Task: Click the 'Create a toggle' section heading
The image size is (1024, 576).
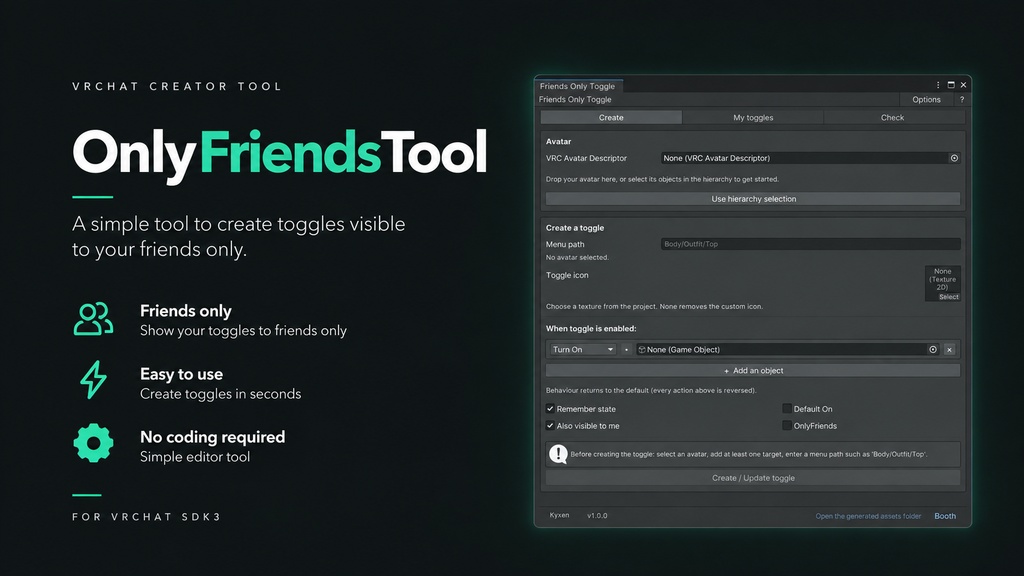Action: pyautogui.click(x=575, y=228)
